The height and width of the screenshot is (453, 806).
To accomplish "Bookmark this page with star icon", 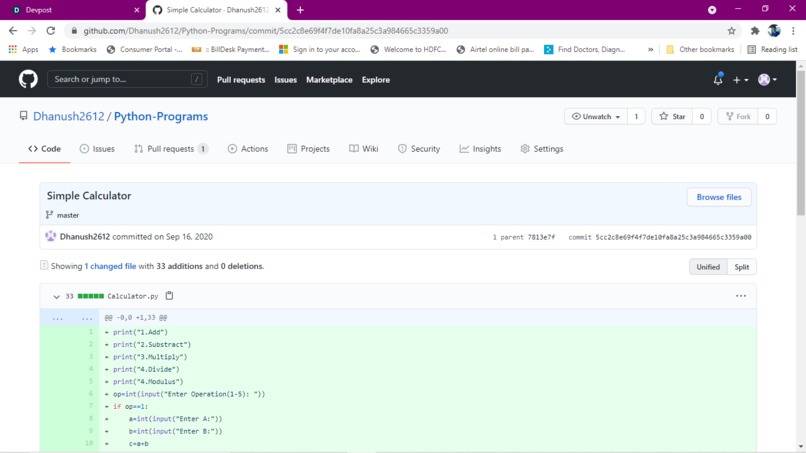I will click(x=731, y=31).
